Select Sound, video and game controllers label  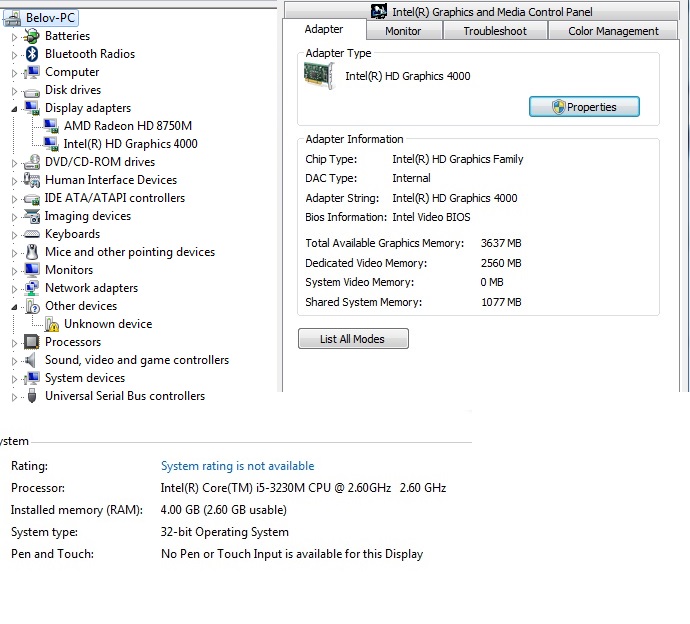pos(137,360)
